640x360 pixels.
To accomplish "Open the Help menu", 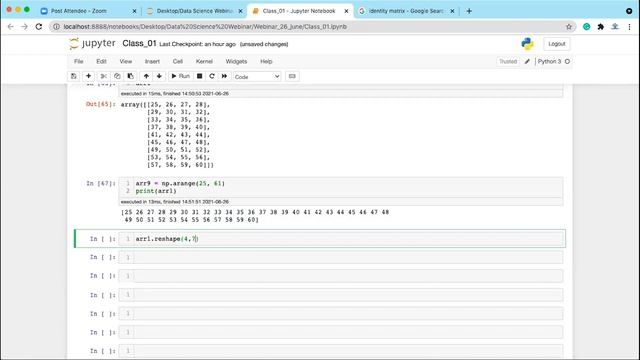I will (x=266, y=62).
